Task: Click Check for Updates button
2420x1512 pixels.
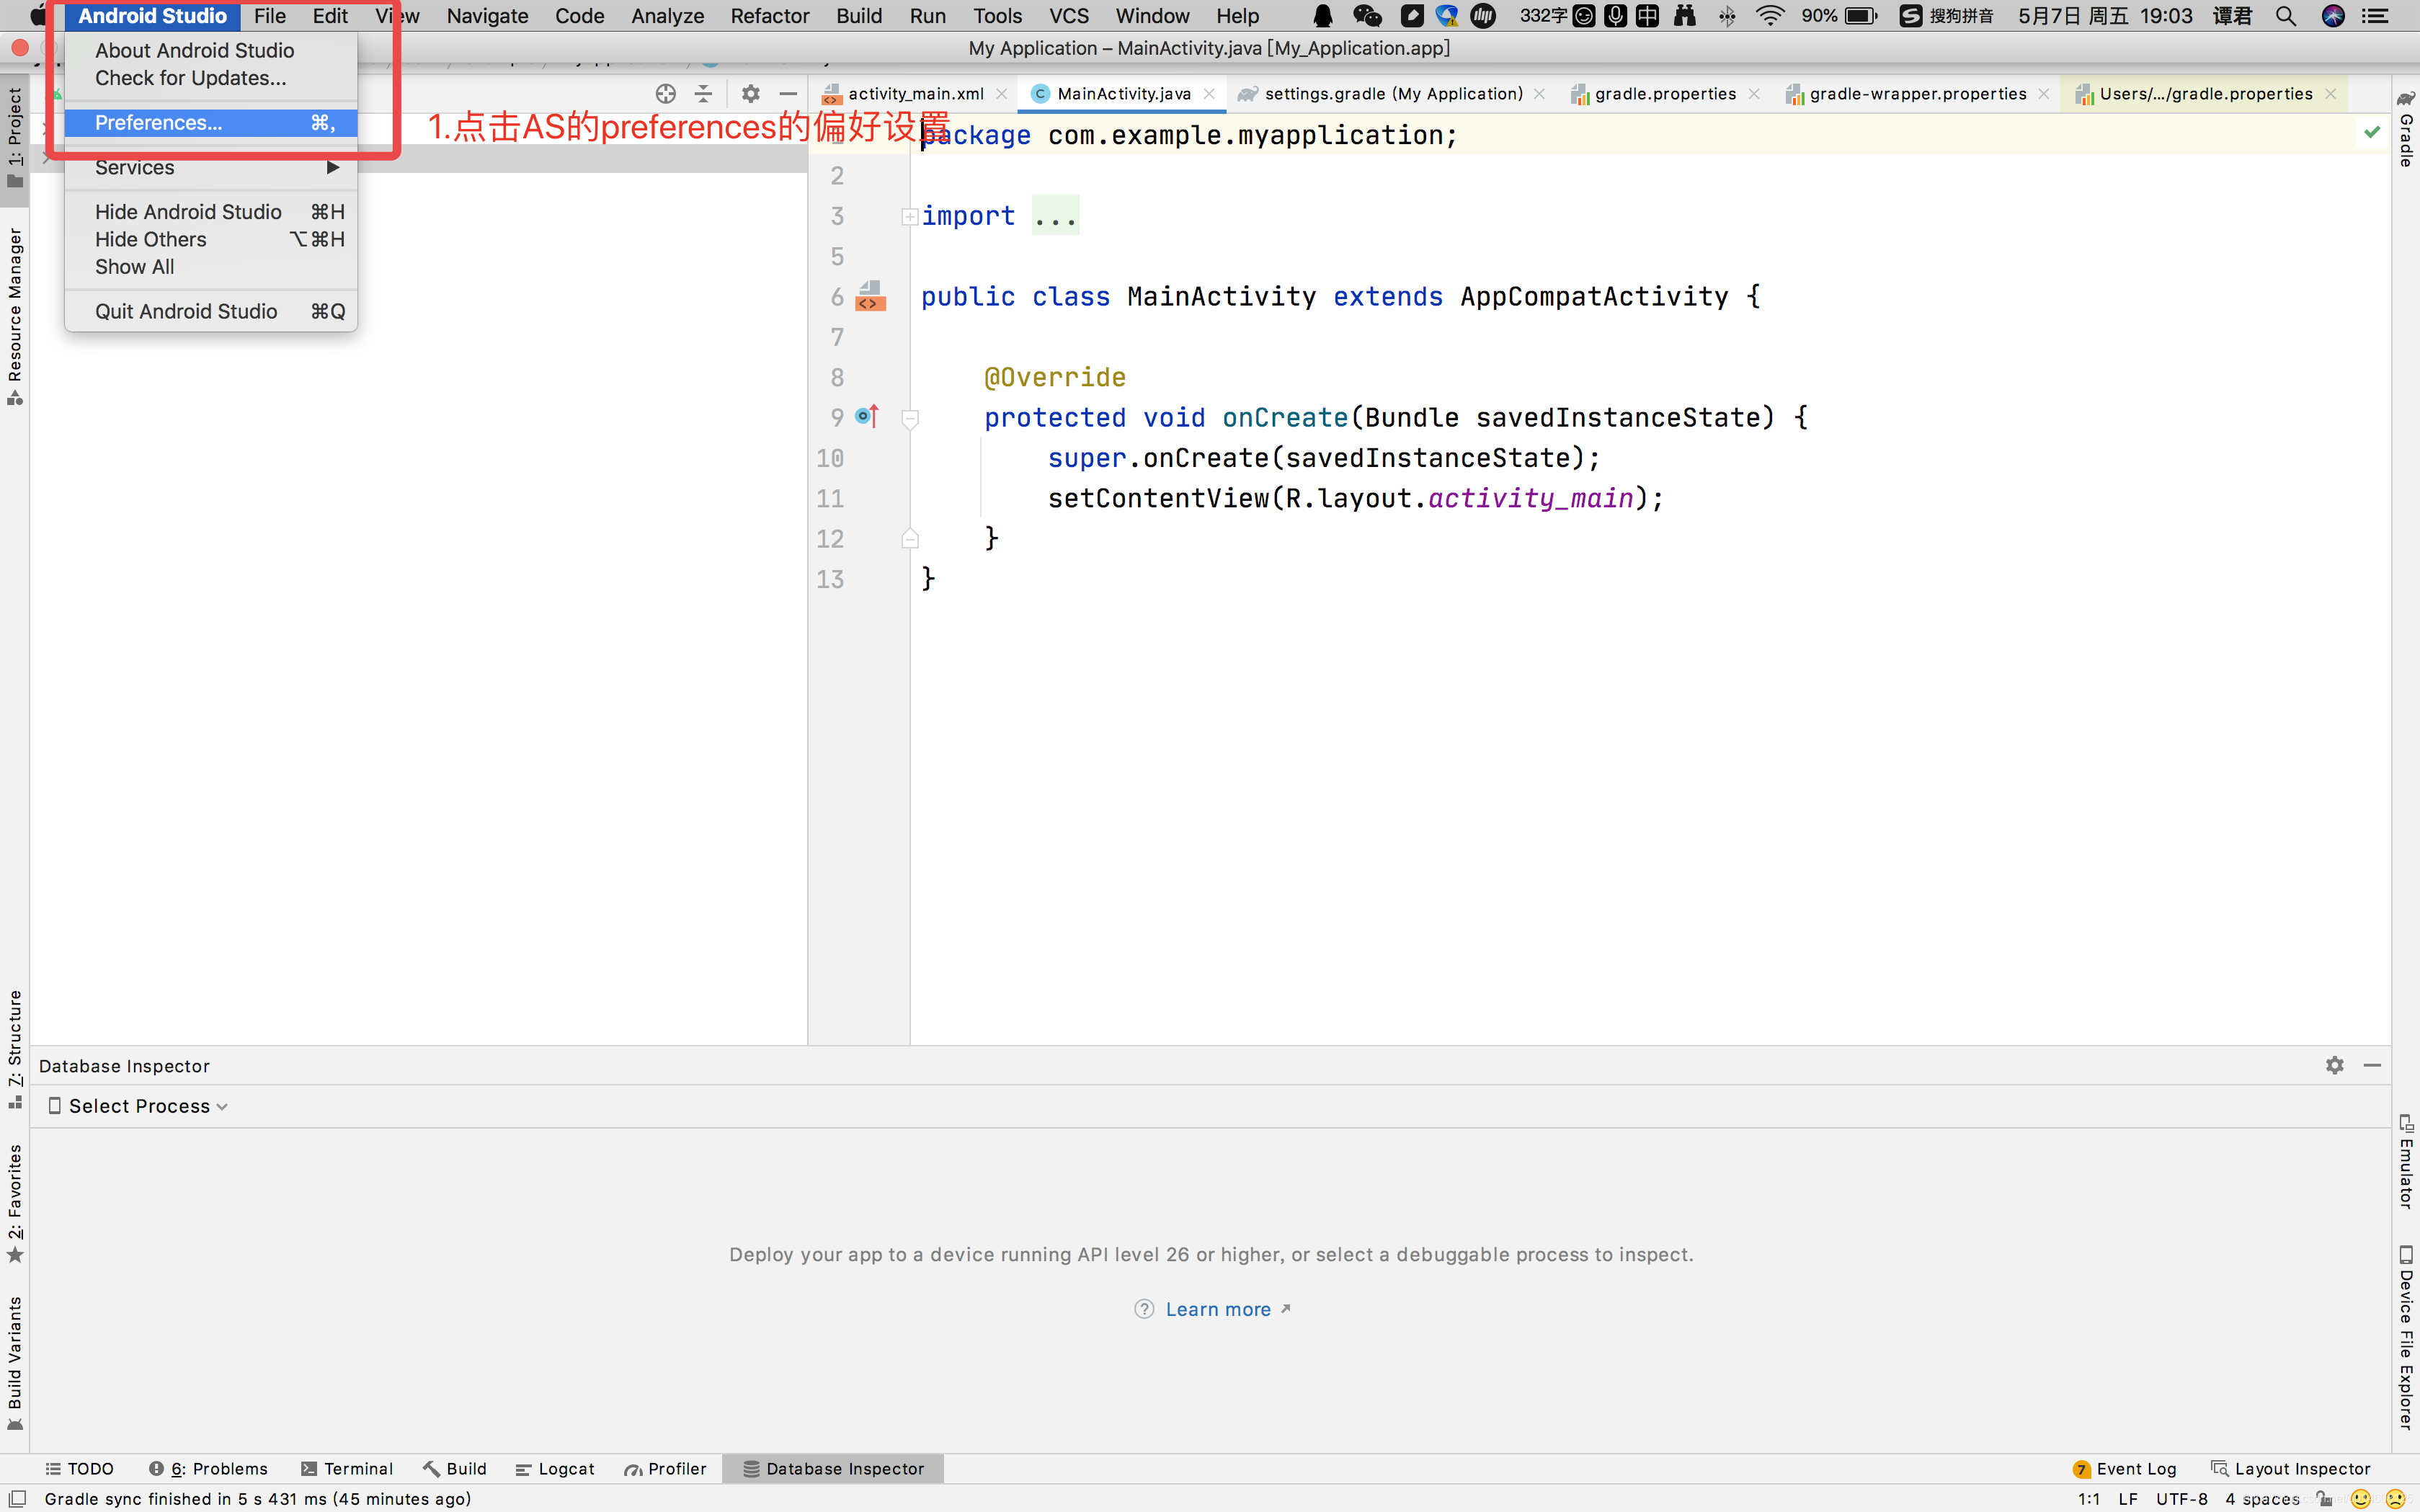Action: coord(193,75)
